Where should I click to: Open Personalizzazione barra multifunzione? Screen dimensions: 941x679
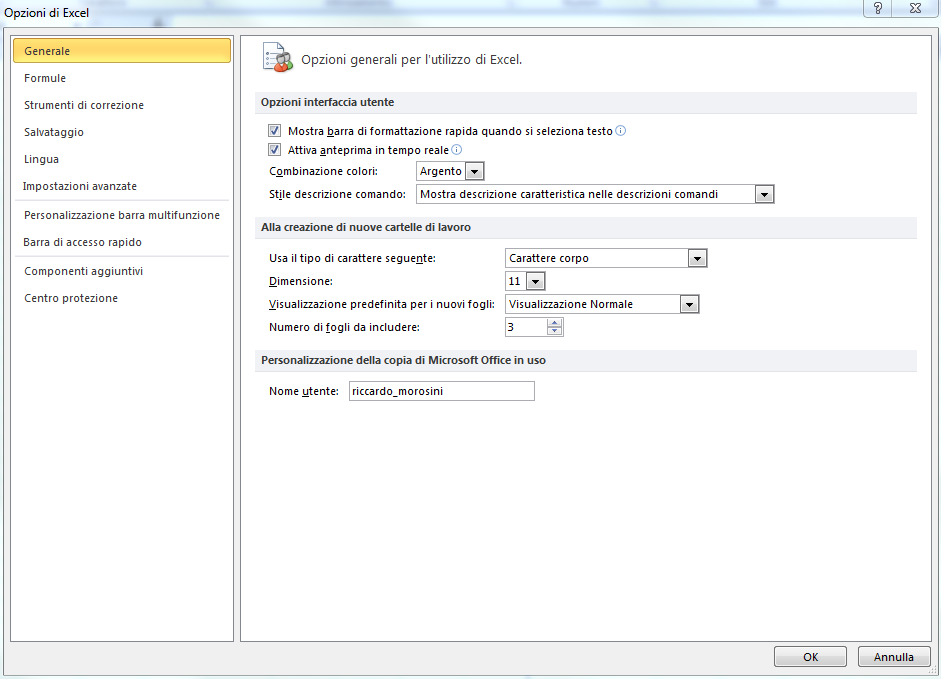(x=122, y=215)
